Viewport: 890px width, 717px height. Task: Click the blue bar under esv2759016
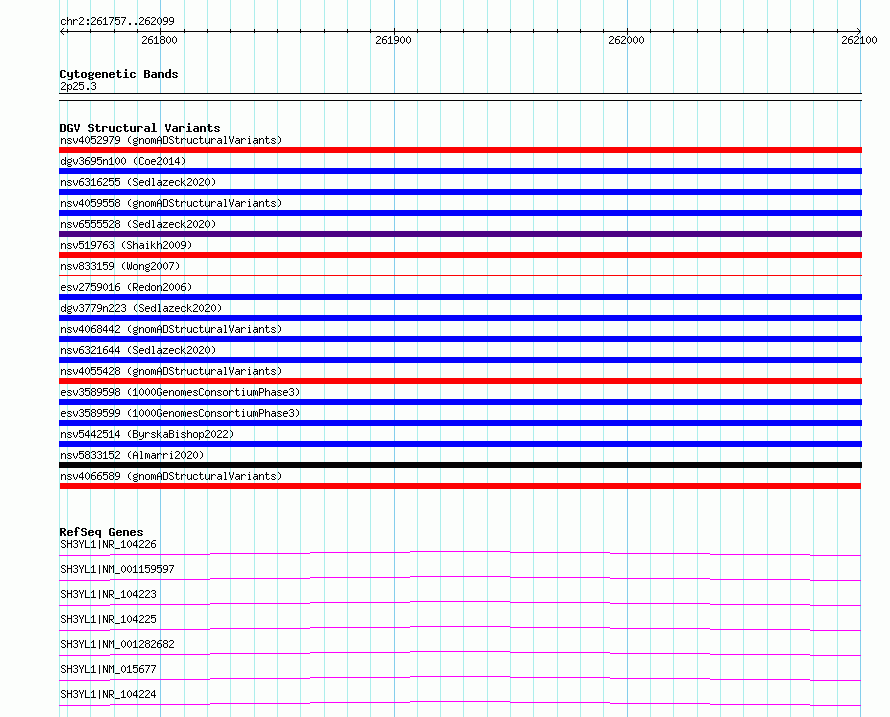tap(460, 297)
